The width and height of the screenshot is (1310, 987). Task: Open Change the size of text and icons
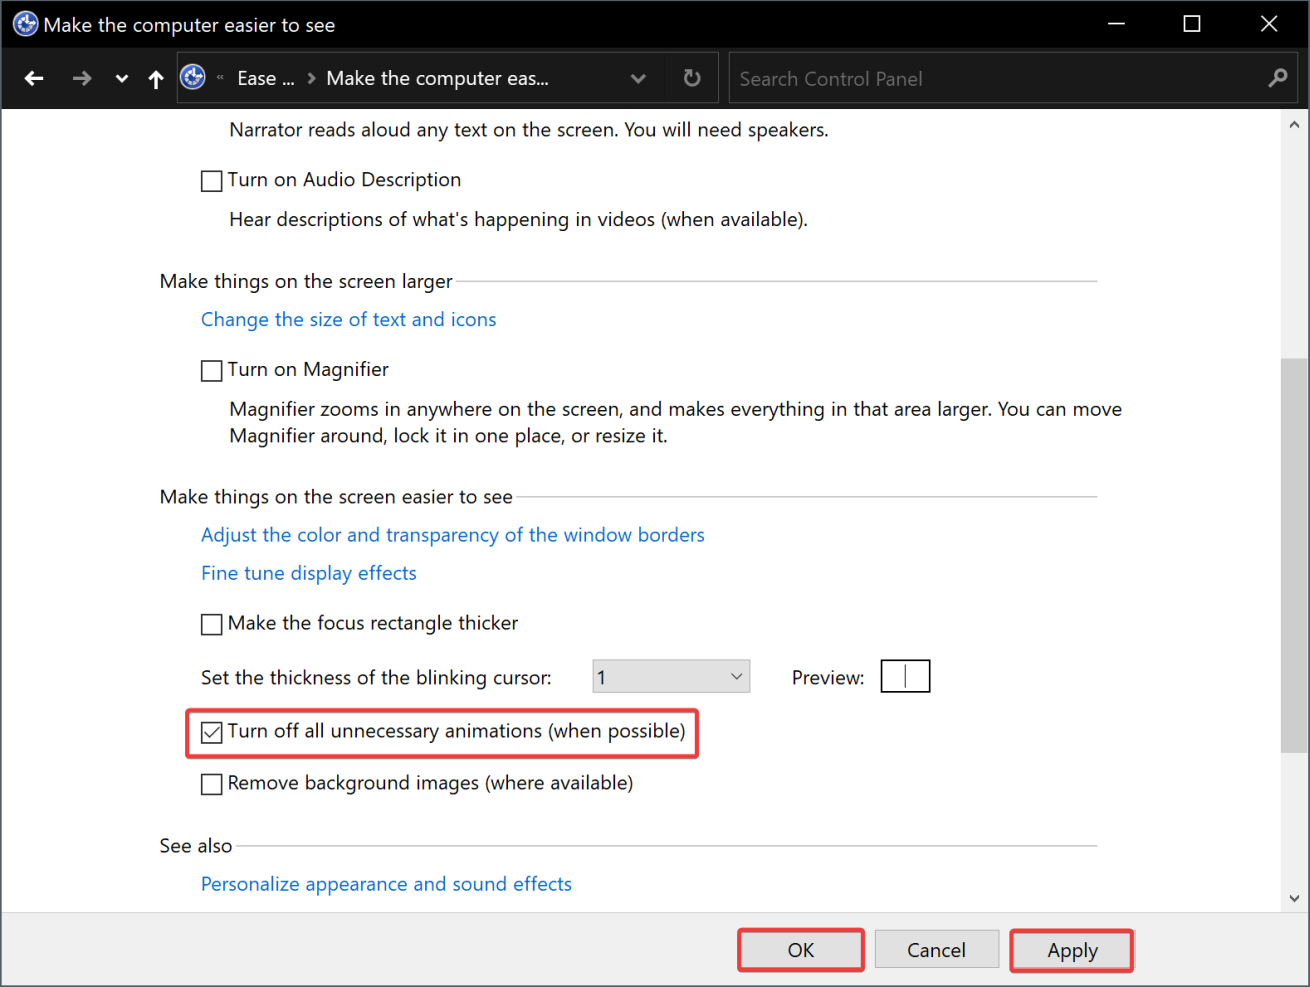tap(348, 319)
